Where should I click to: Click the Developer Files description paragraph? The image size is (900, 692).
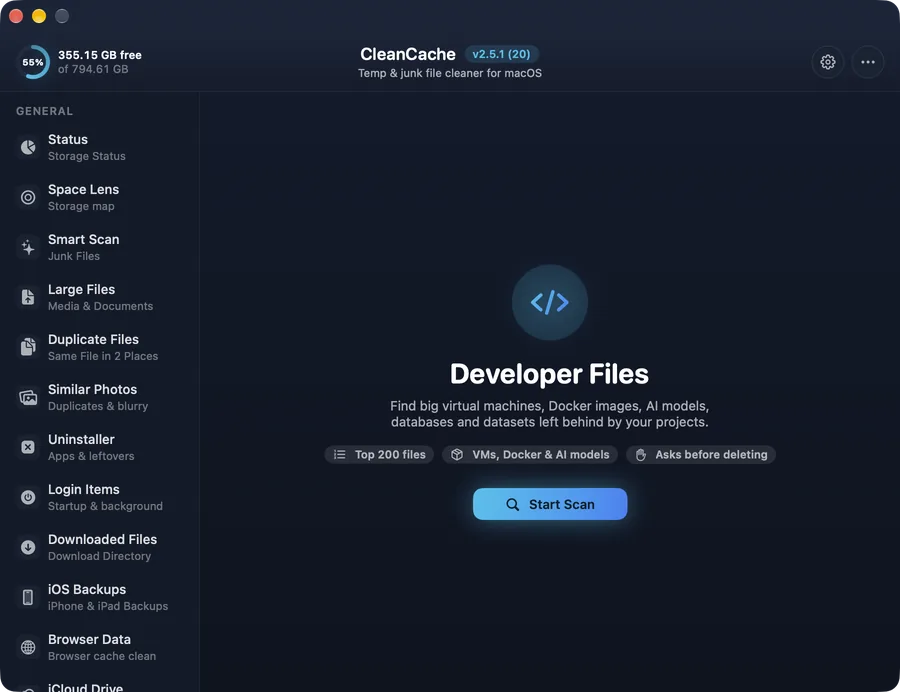click(550, 414)
